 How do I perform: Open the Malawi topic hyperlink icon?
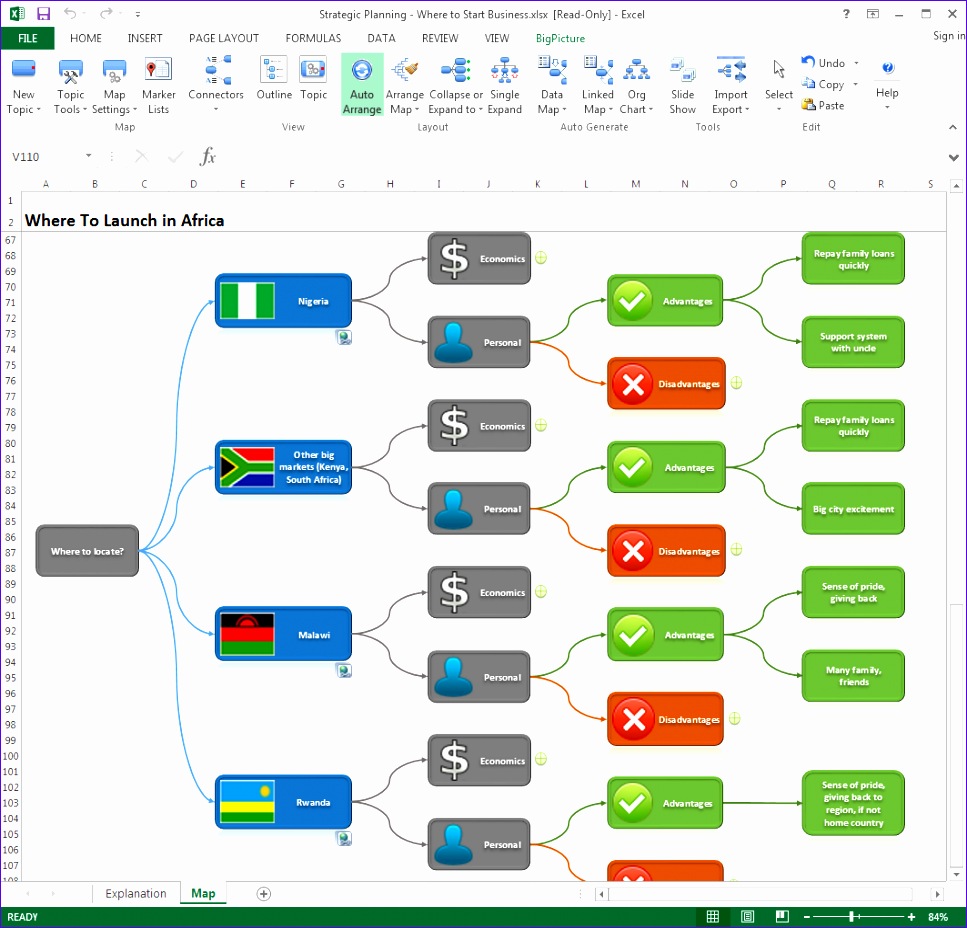coord(344,670)
